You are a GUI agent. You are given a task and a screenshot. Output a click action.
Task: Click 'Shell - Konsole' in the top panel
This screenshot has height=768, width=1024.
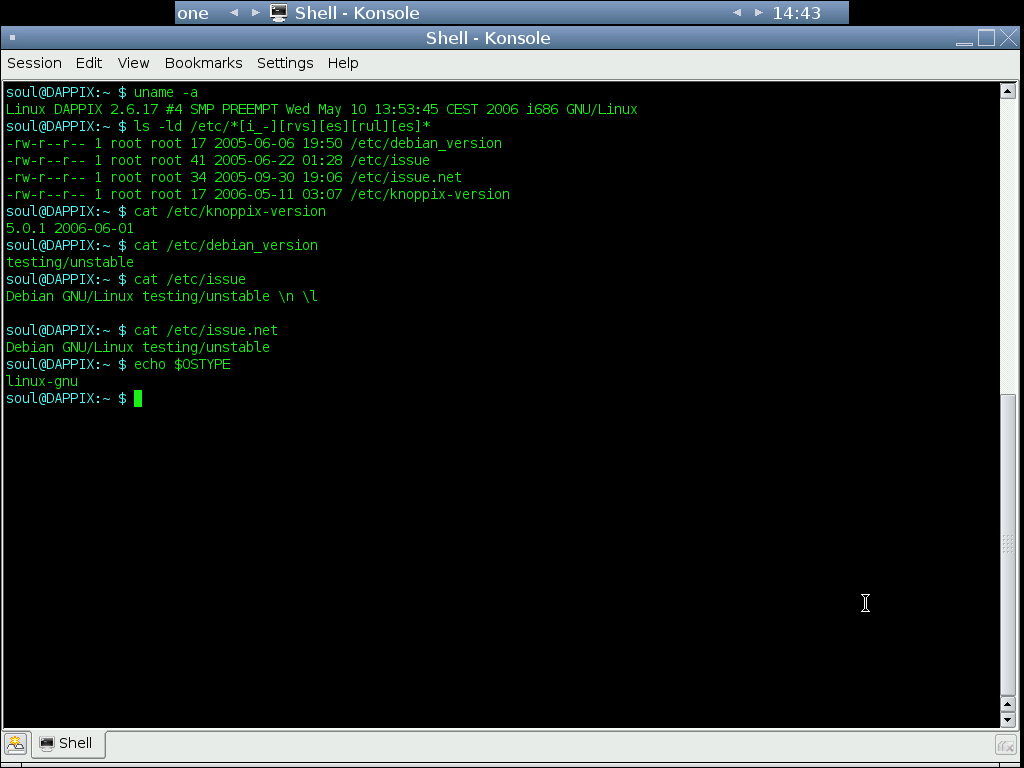[357, 13]
